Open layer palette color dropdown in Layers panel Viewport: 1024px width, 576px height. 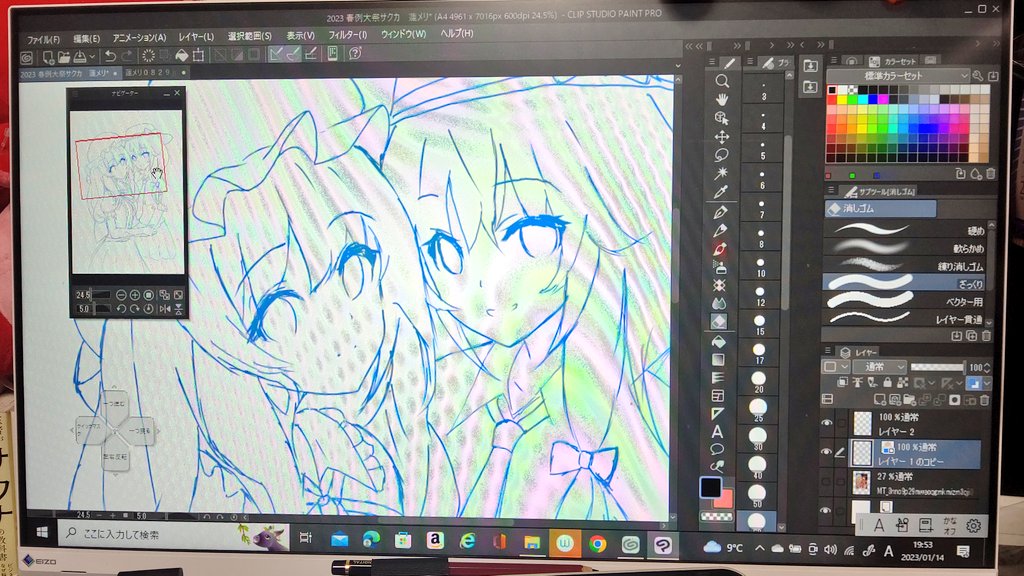tap(835, 367)
